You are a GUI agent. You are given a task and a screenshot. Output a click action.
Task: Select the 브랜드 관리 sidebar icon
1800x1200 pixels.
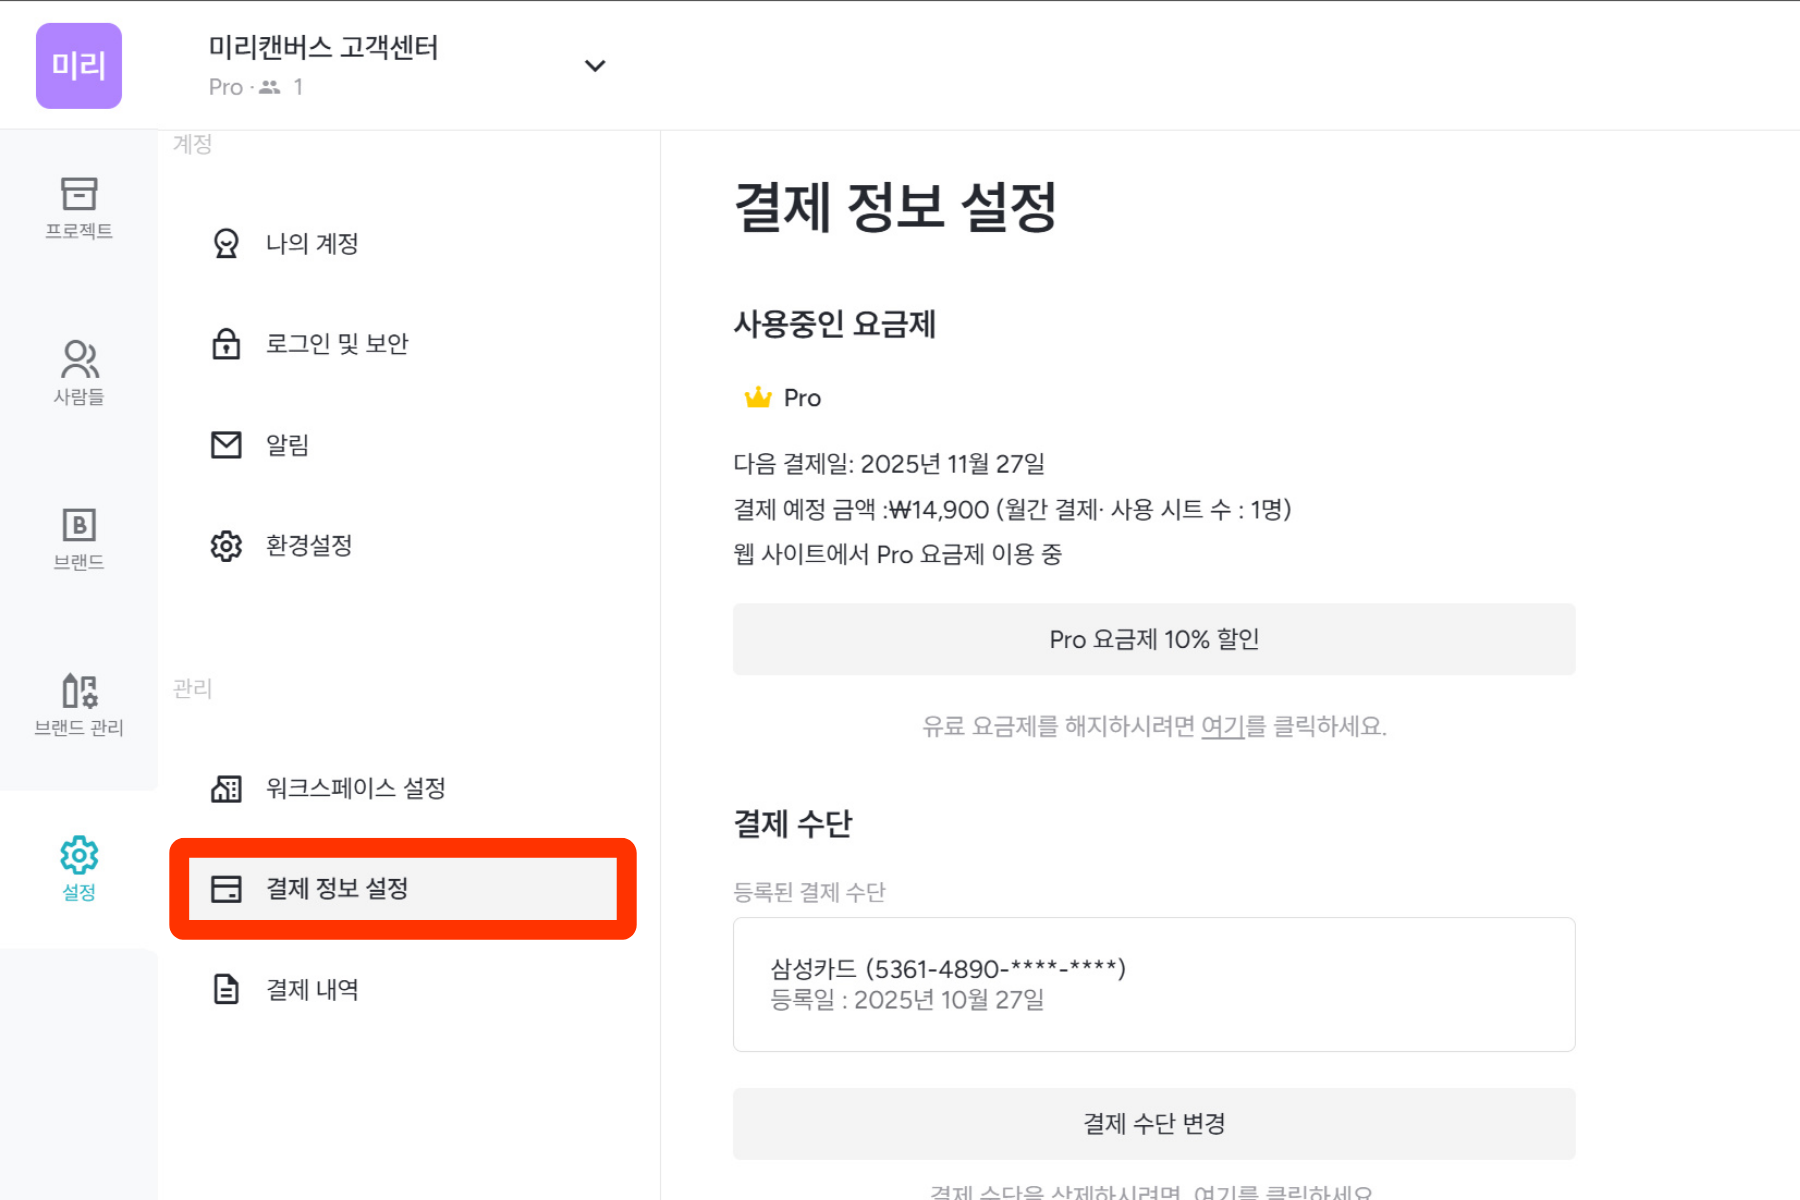[79, 704]
